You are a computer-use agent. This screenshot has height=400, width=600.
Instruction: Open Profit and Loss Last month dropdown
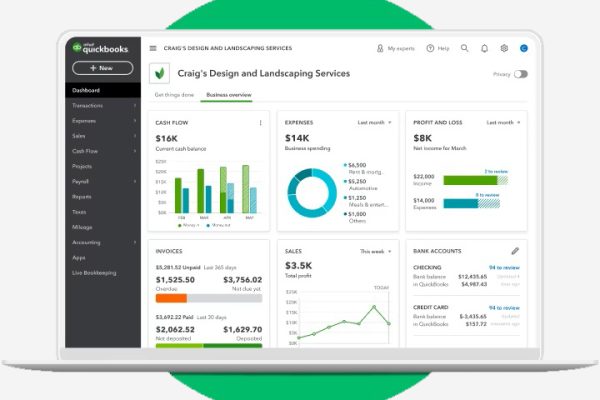[x=504, y=123]
